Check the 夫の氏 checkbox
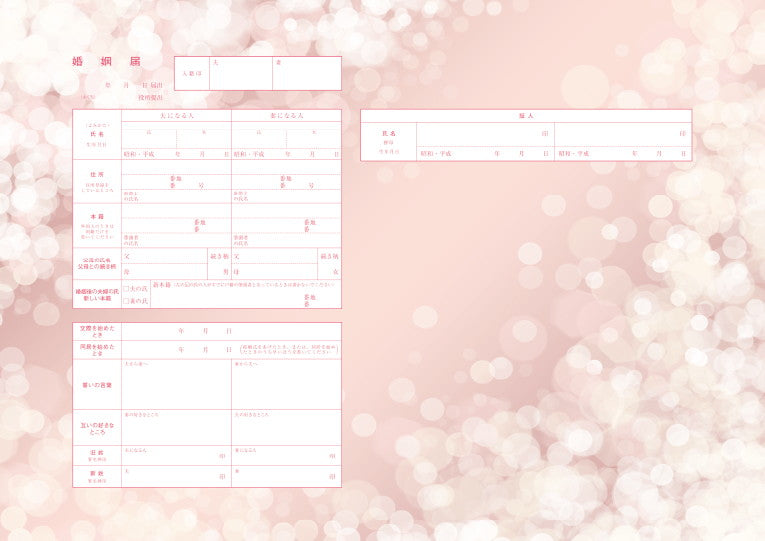Viewport: 765px width, 541px height. tap(125, 290)
